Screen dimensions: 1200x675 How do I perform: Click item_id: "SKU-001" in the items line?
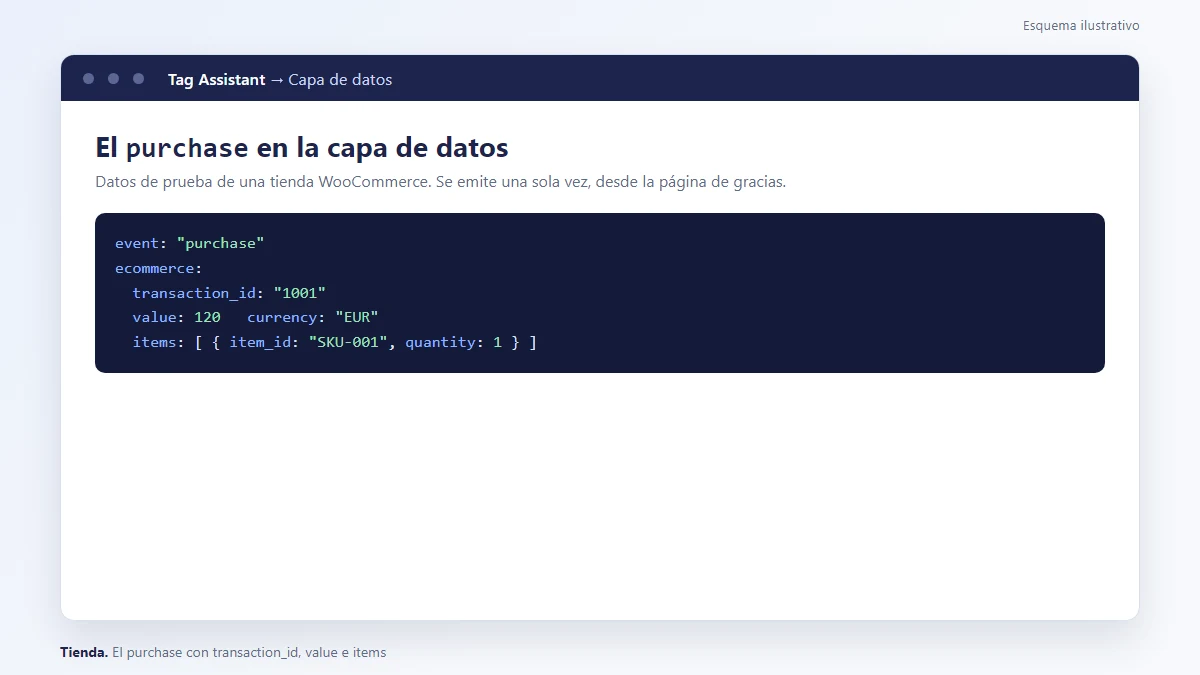(x=308, y=342)
